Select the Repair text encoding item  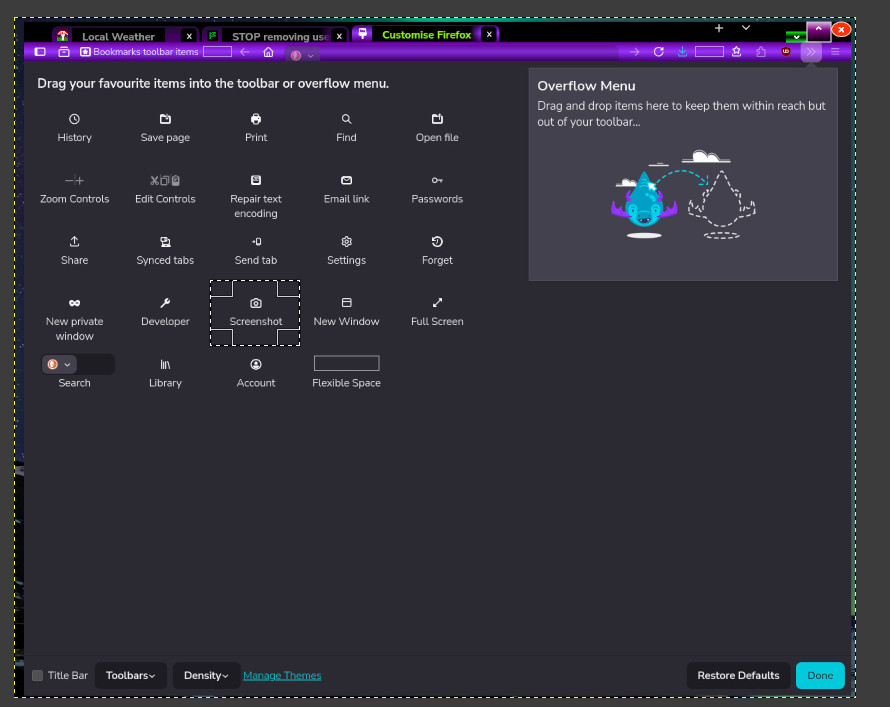point(256,197)
